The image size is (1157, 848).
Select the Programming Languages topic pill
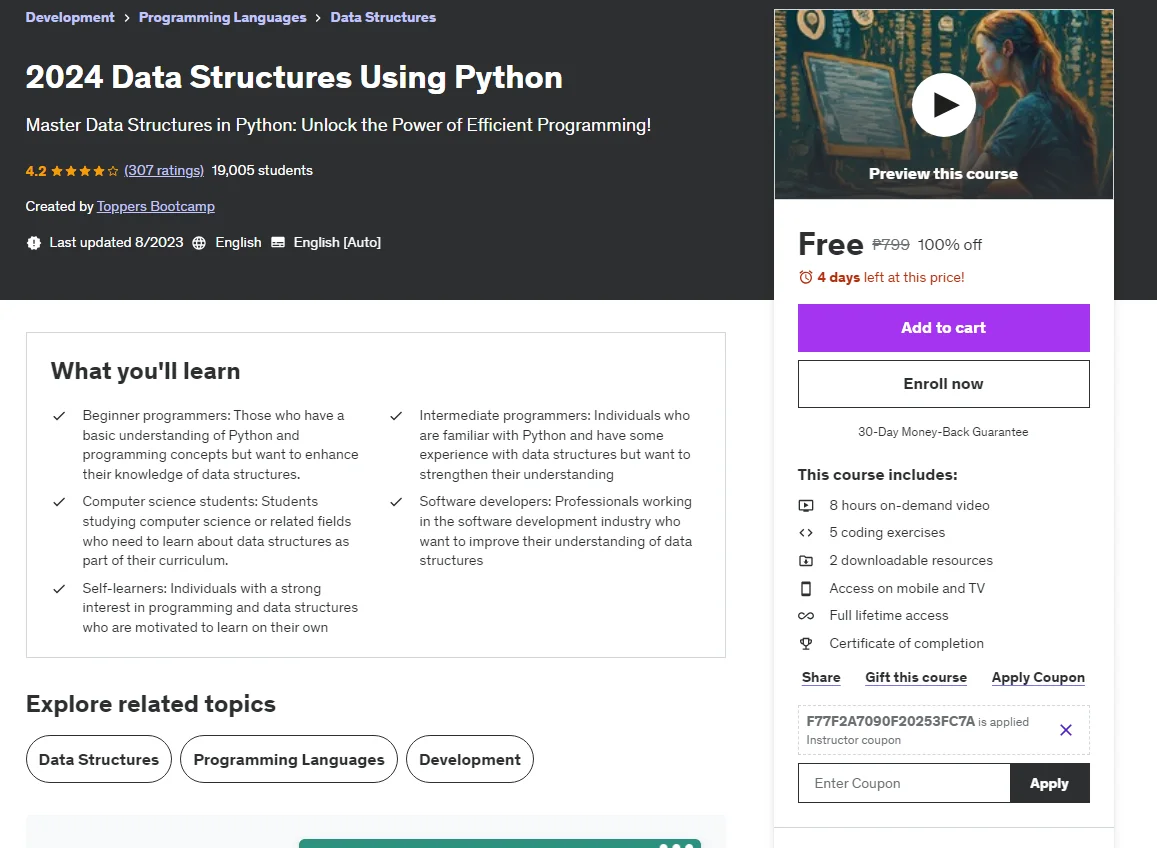[289, 759]
